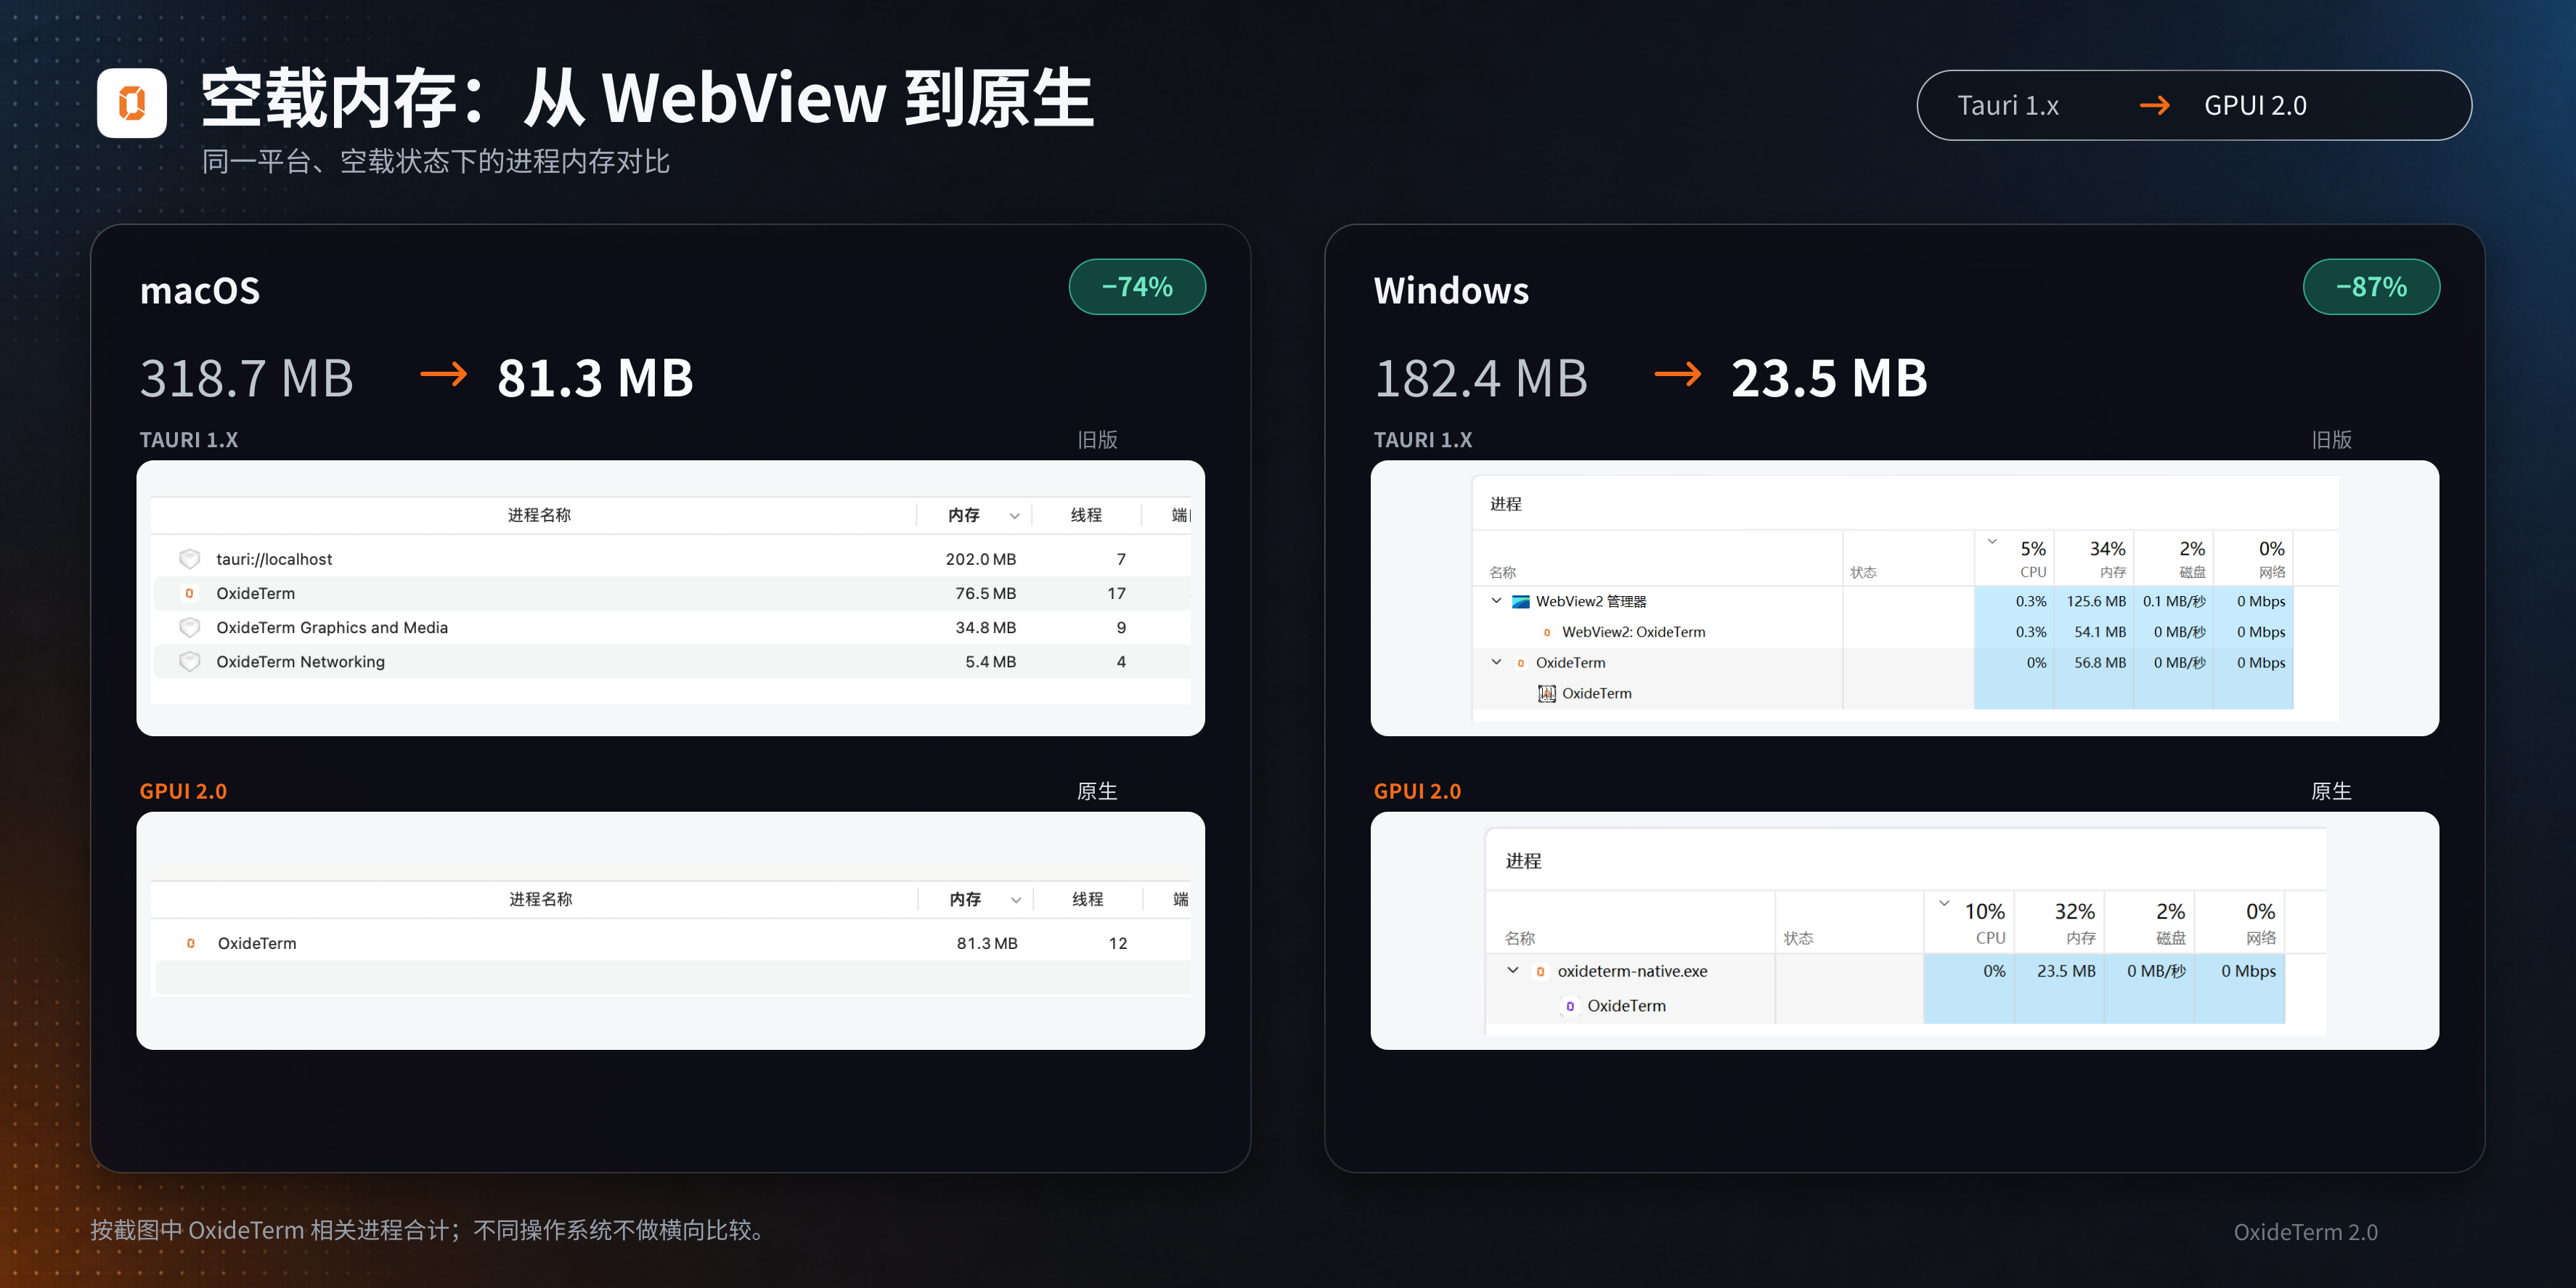Select the OxideTerm Networking row

click(671, 661)
